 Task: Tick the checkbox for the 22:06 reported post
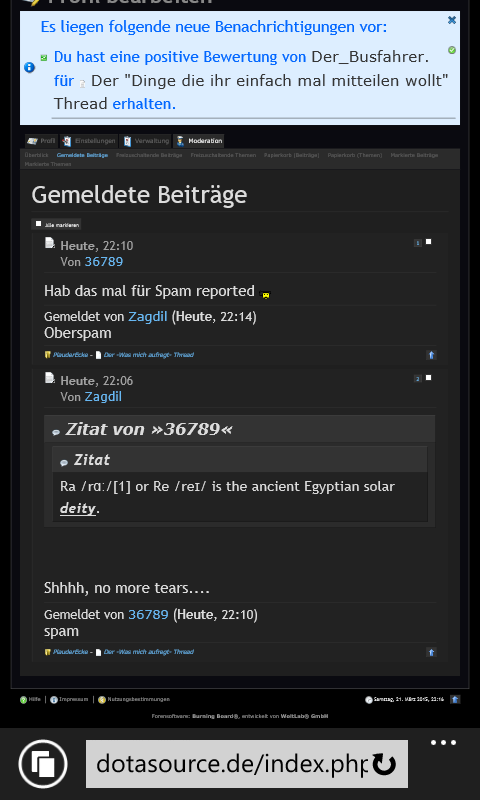coord(428,378)
